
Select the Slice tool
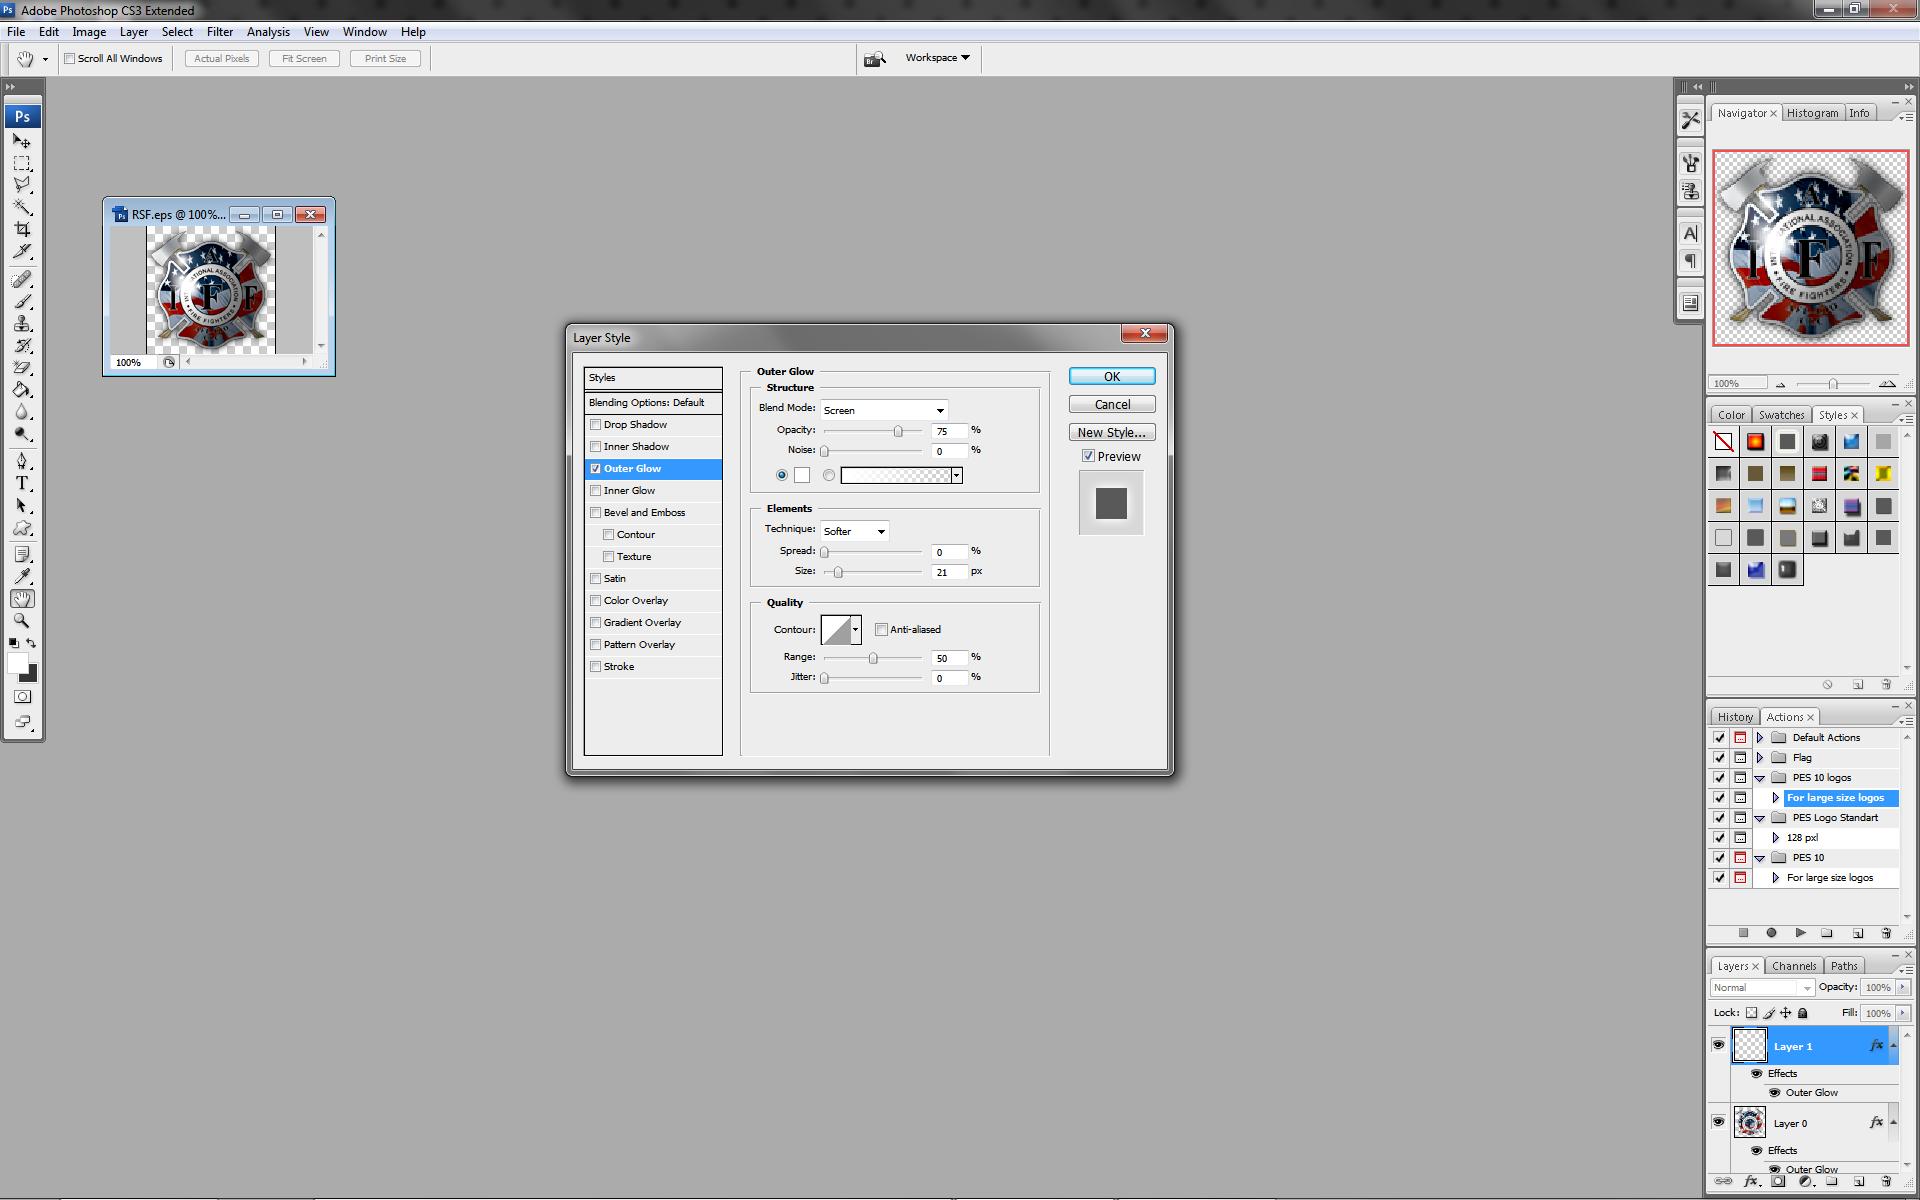click(22, 251)
